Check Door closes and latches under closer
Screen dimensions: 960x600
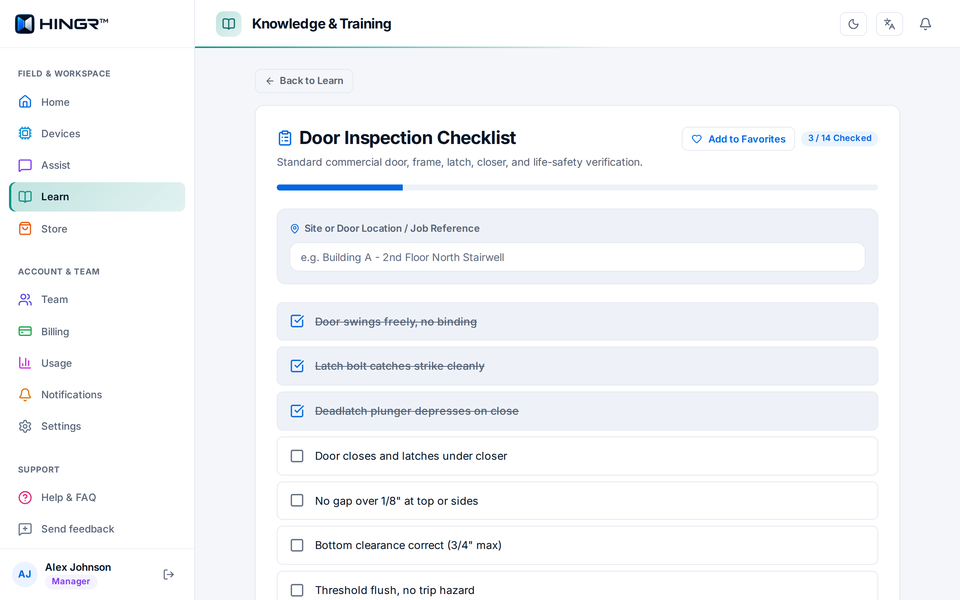[297, 456]
